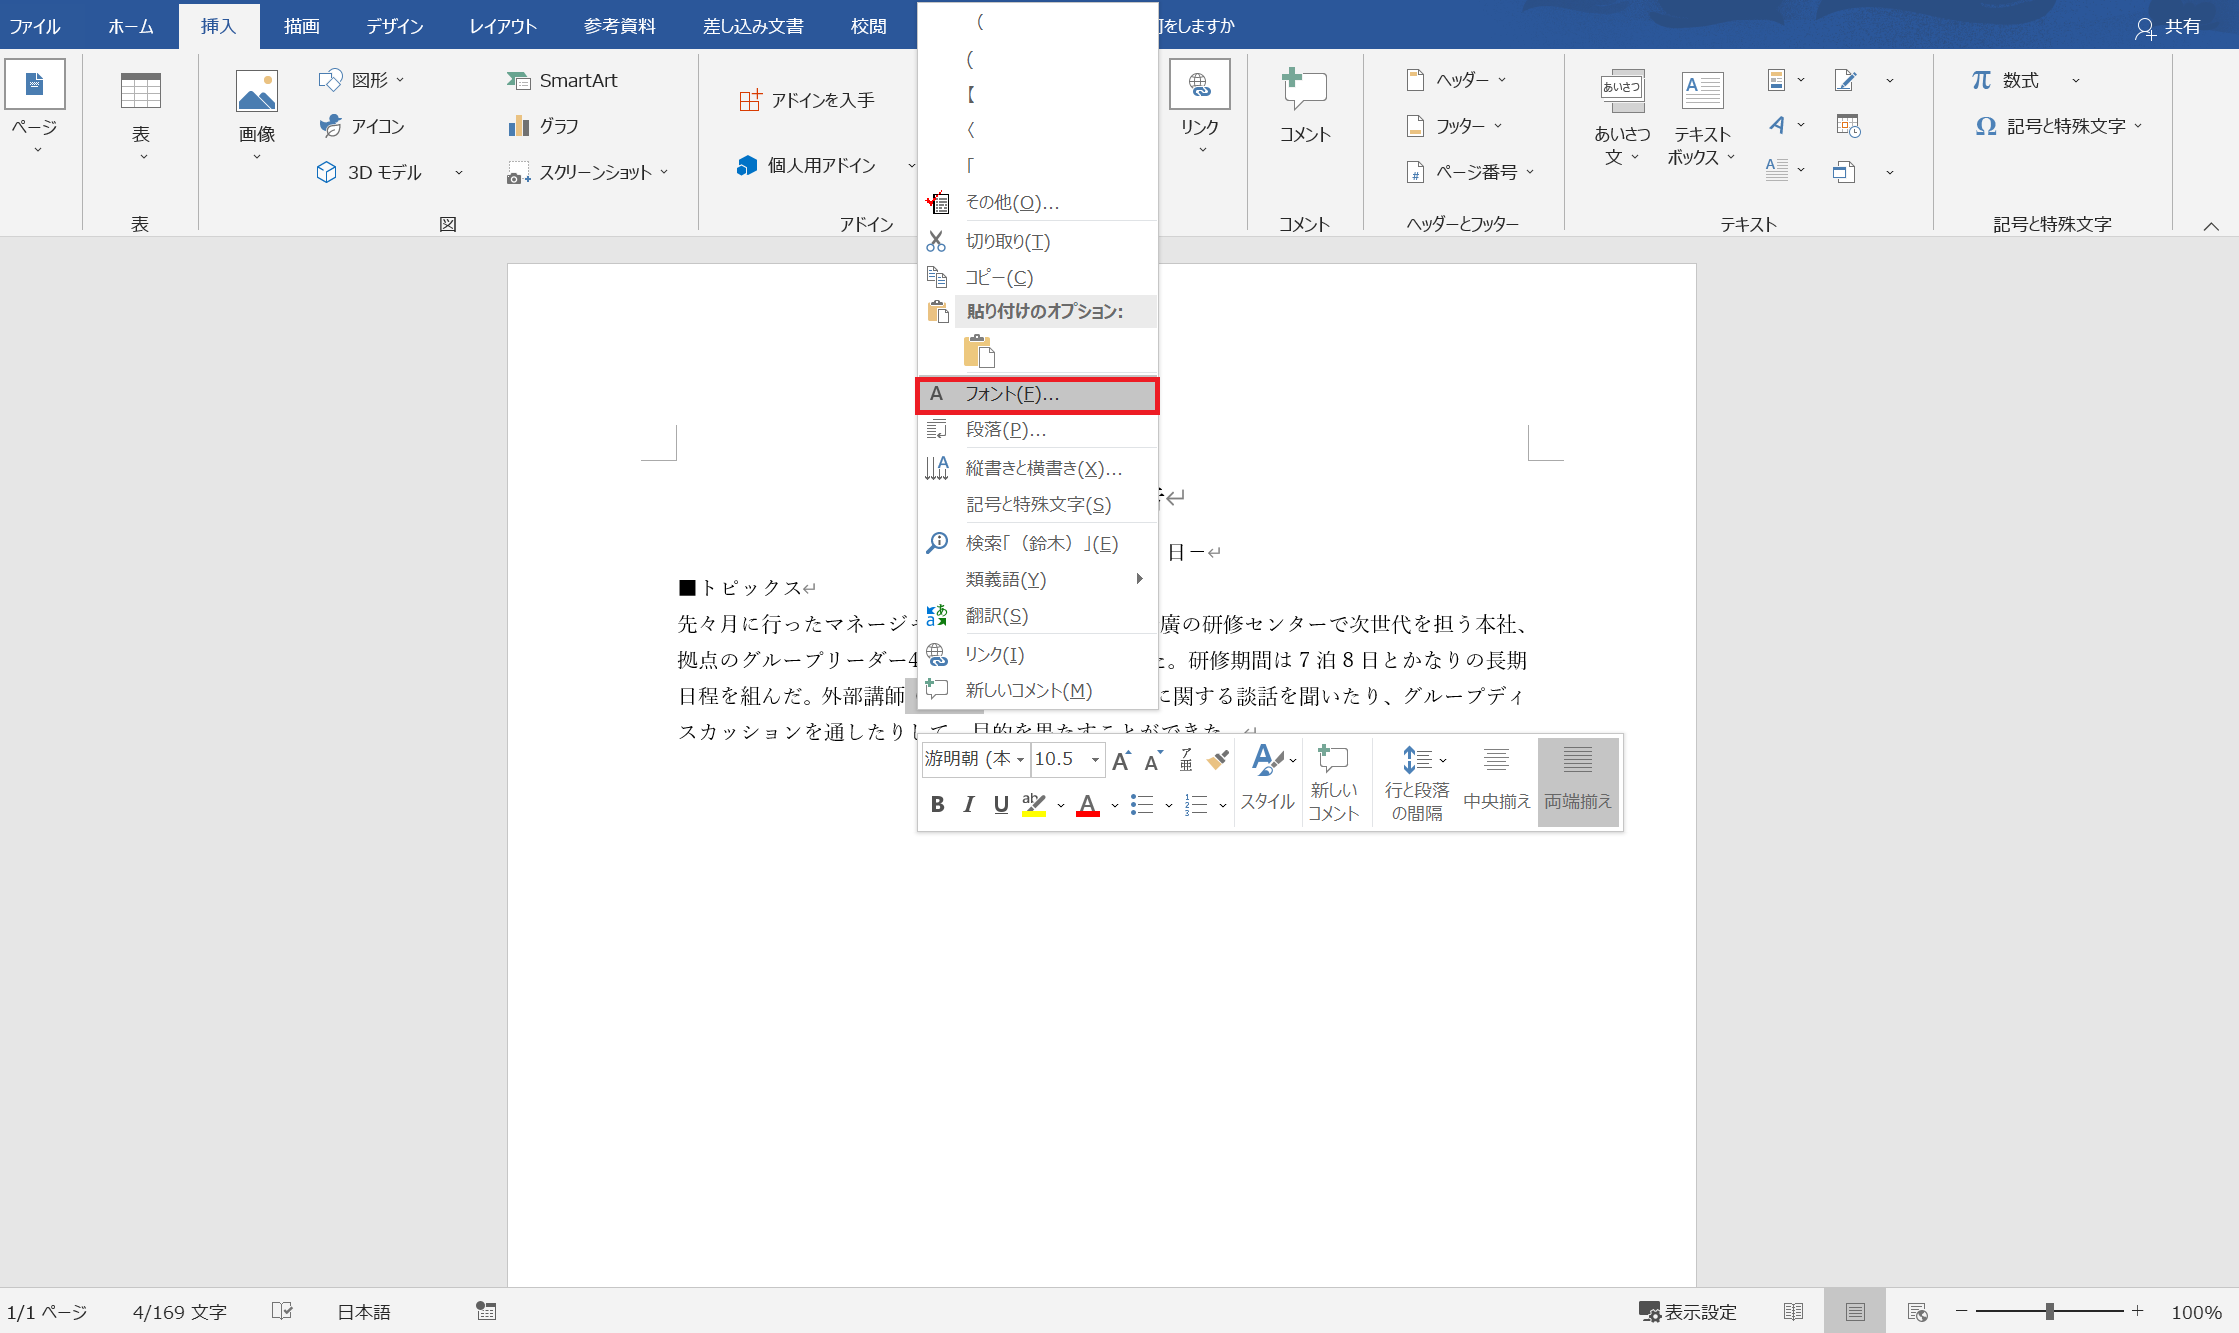Click the リンク ribbon button
Viewport: 2239px width, 1333px height.
(1199, 108)
